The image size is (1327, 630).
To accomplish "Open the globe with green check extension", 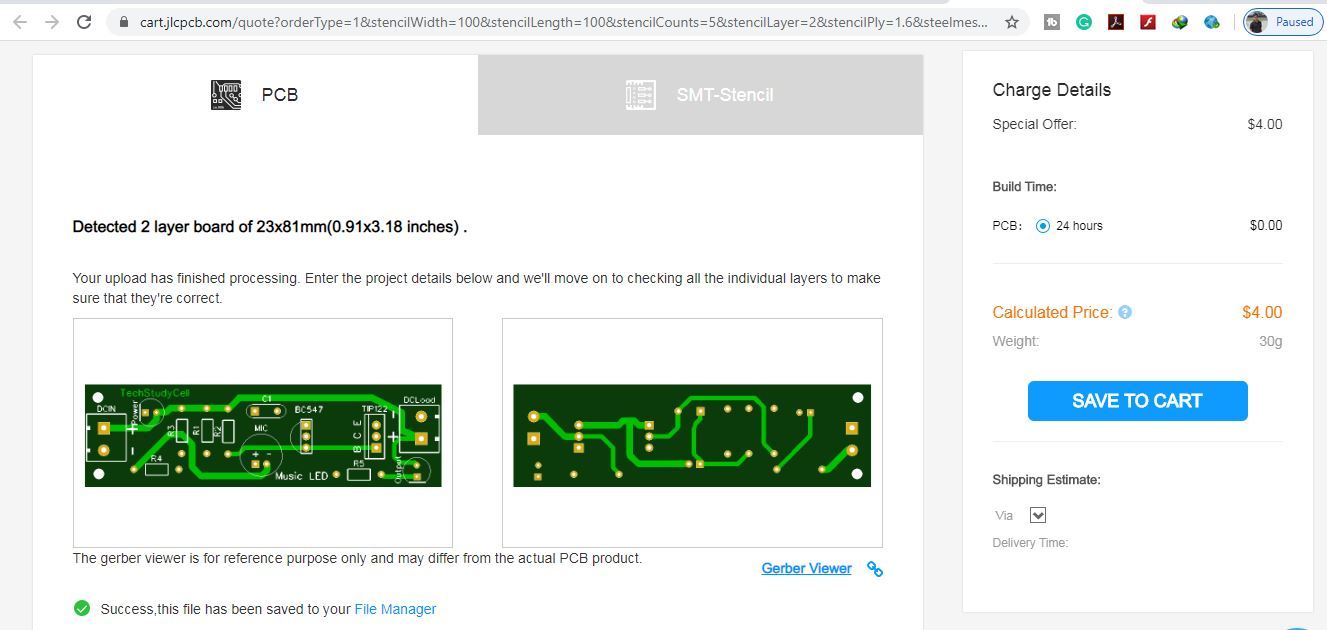I will 1212,21.
